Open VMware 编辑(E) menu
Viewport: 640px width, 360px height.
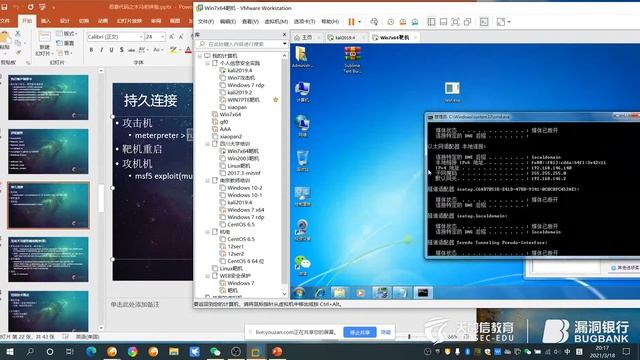tap(227, 22)
